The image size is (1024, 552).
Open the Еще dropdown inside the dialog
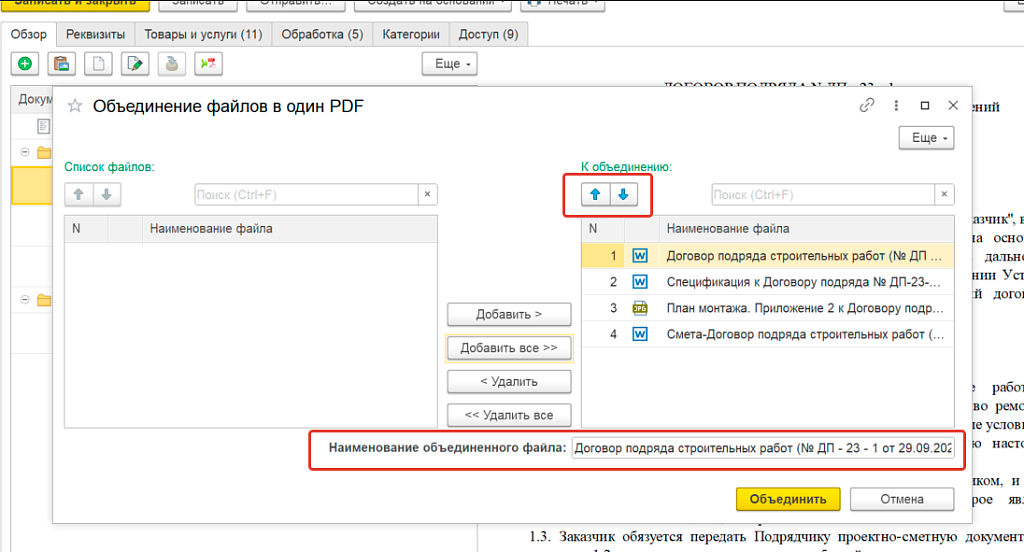[x=927, y=138]
